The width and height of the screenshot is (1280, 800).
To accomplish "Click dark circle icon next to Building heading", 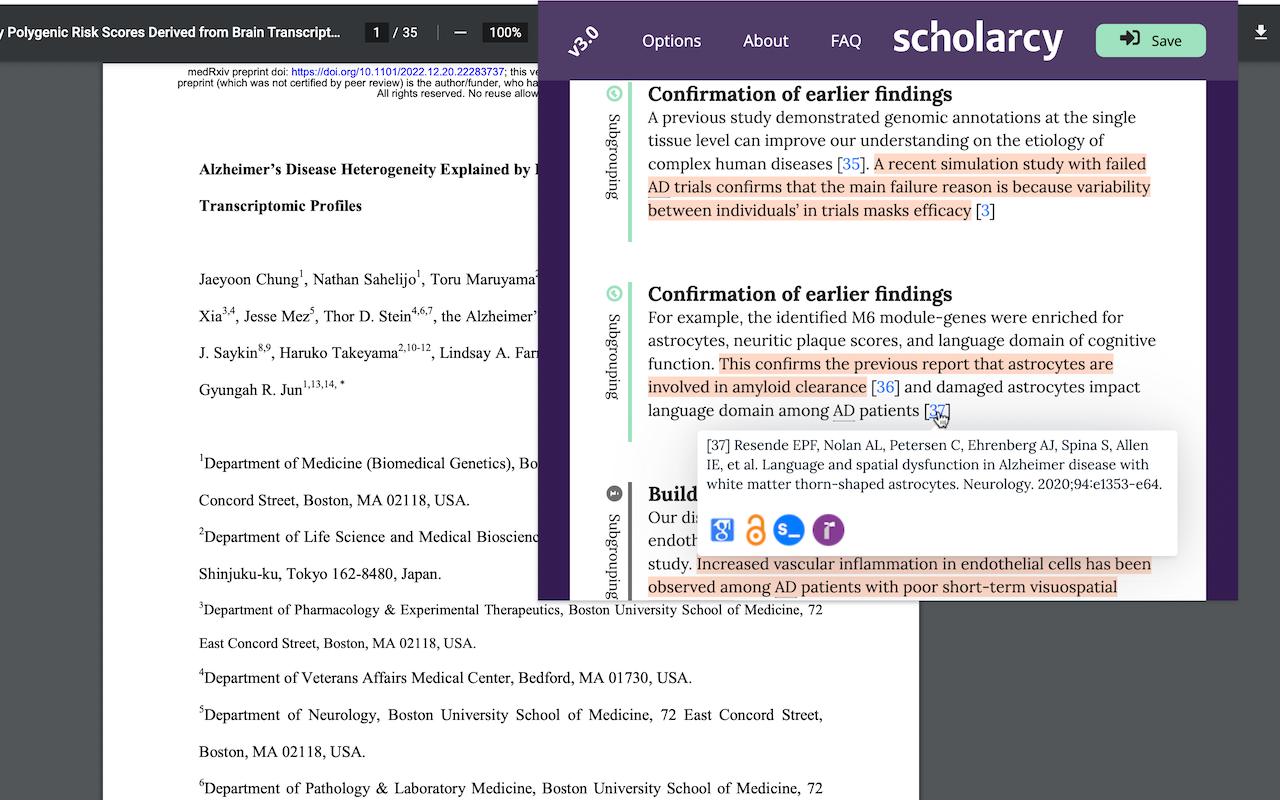I will [612, 491].
